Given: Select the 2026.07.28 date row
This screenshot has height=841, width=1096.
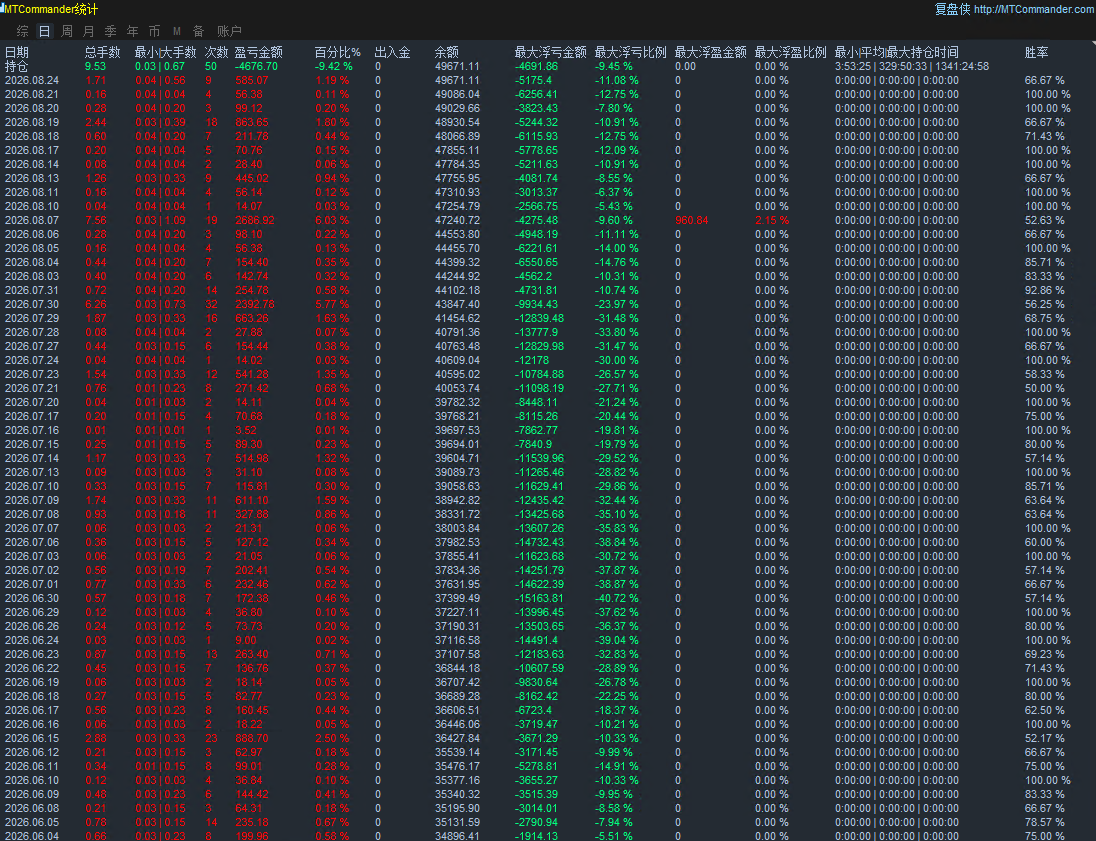Looking at the screenshot, I should tap(31, 332).
